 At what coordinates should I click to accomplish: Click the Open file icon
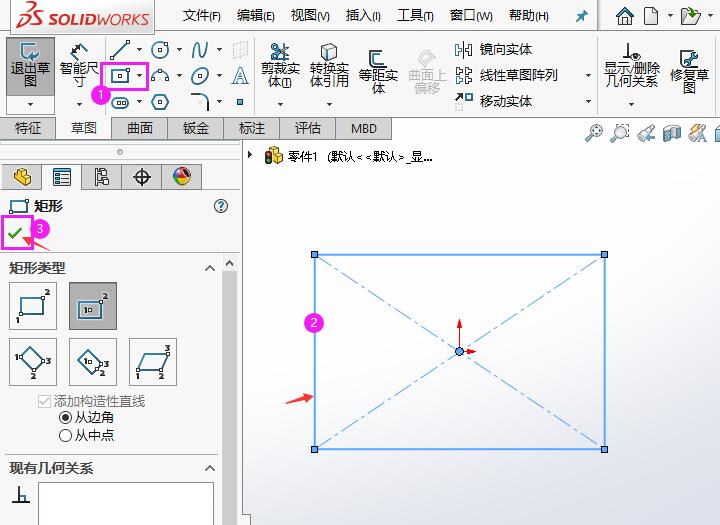[x=690, y=16]
